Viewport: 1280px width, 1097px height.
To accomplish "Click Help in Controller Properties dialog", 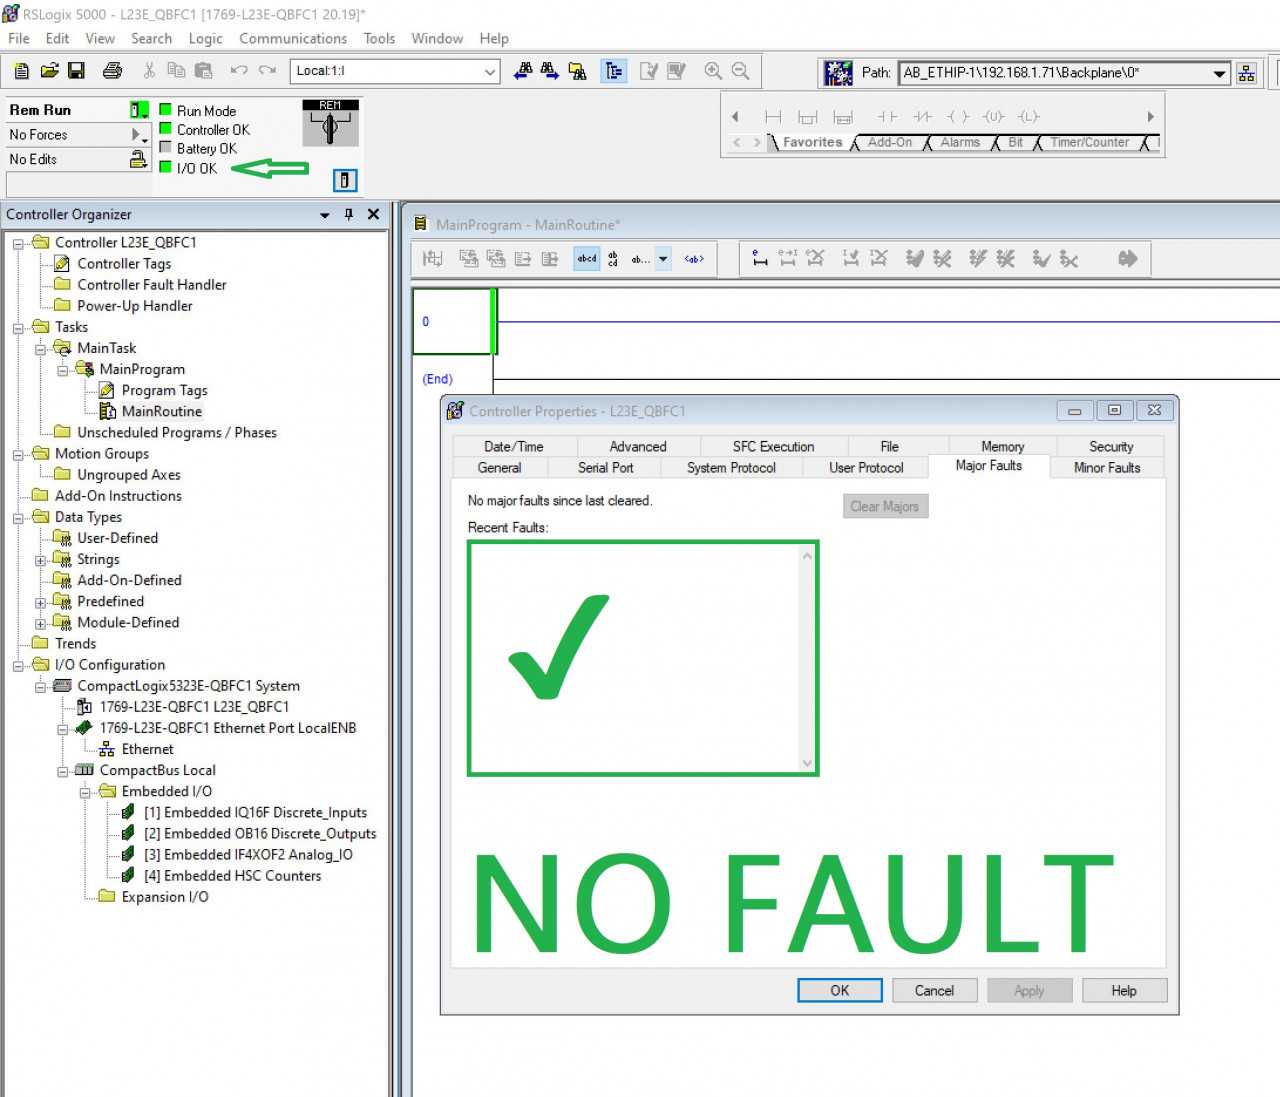I will coord(1124,990).
